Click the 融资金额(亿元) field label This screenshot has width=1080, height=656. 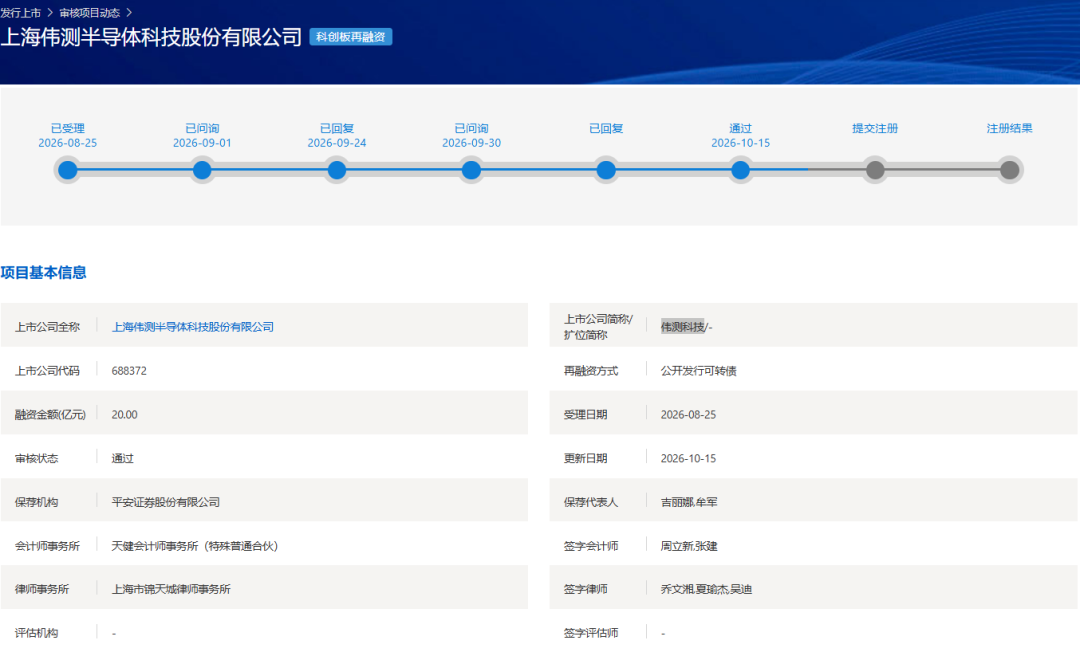[x=50, y=415]
